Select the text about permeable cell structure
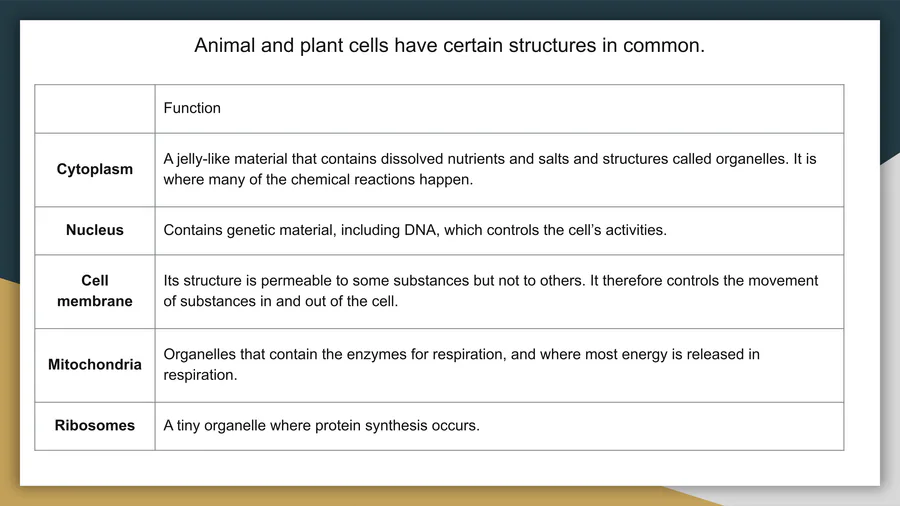Viewport: 900px width, 506px height. 491,291
